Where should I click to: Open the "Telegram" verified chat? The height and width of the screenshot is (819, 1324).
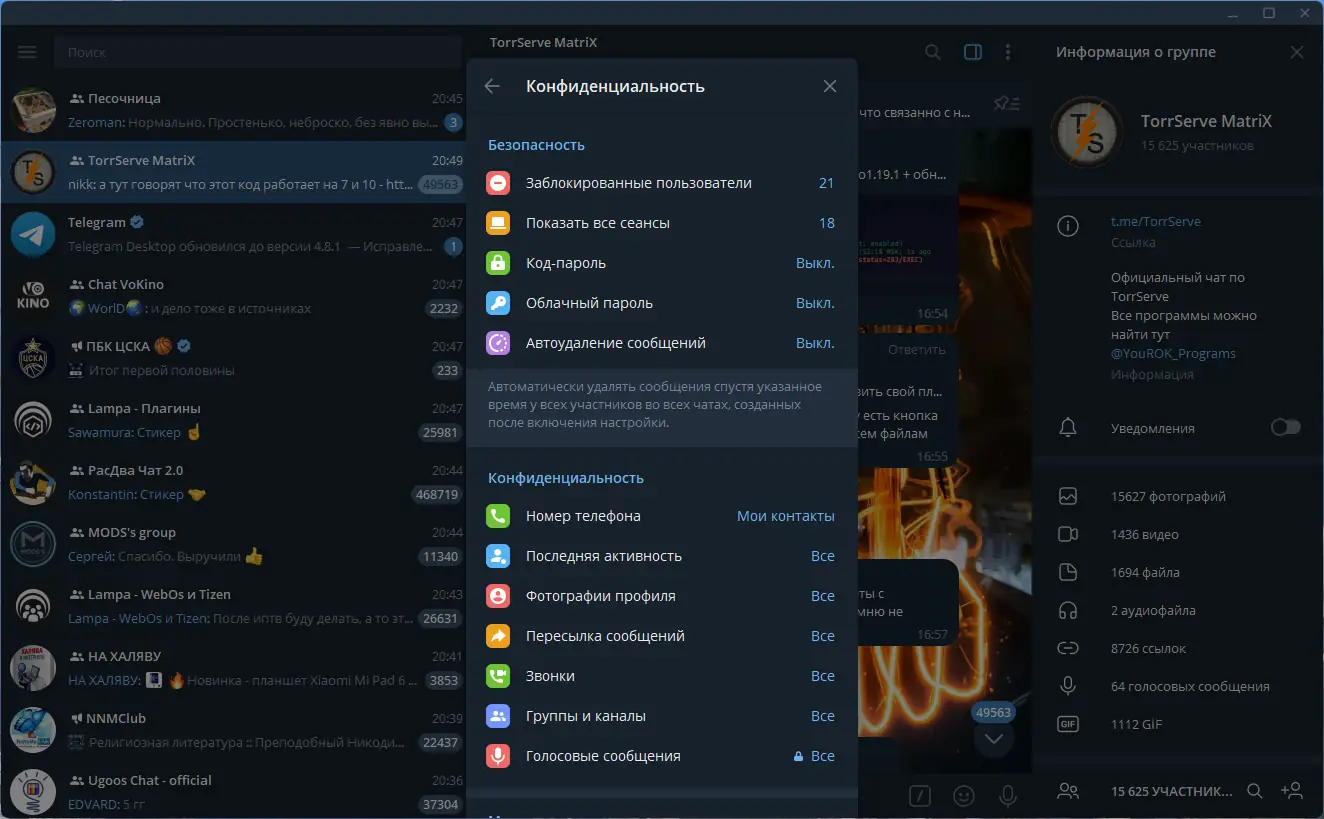pyautogui.click(x=234, y=234)
